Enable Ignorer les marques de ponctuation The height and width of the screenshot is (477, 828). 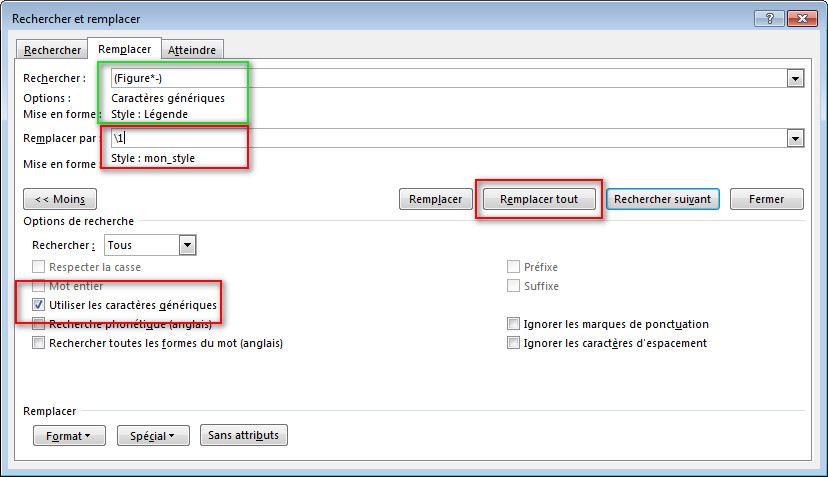coord(514,324)
